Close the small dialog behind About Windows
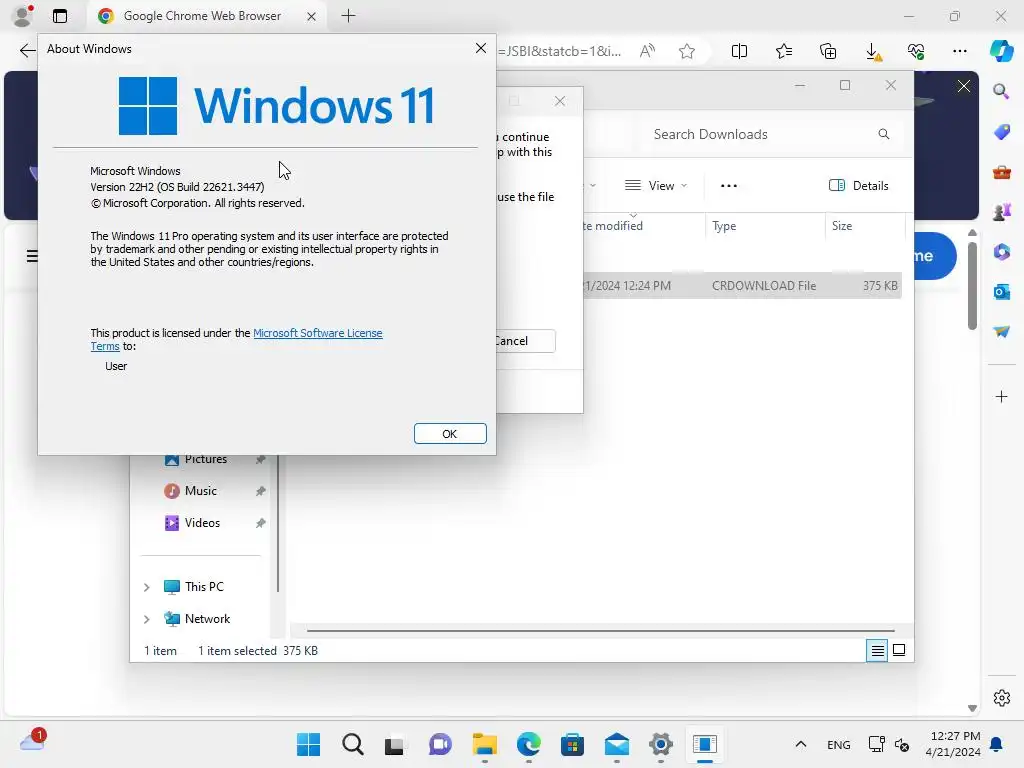The image size is (1024, 768). point(560,101)
